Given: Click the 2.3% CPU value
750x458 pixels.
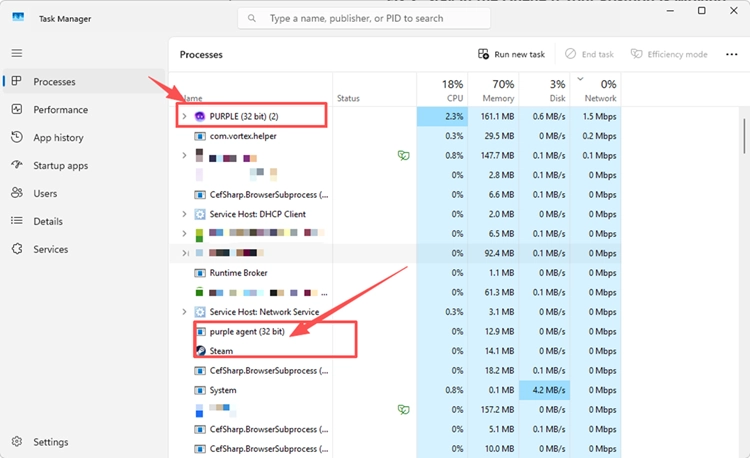Looking at the screenshot, I should point(454,116).
